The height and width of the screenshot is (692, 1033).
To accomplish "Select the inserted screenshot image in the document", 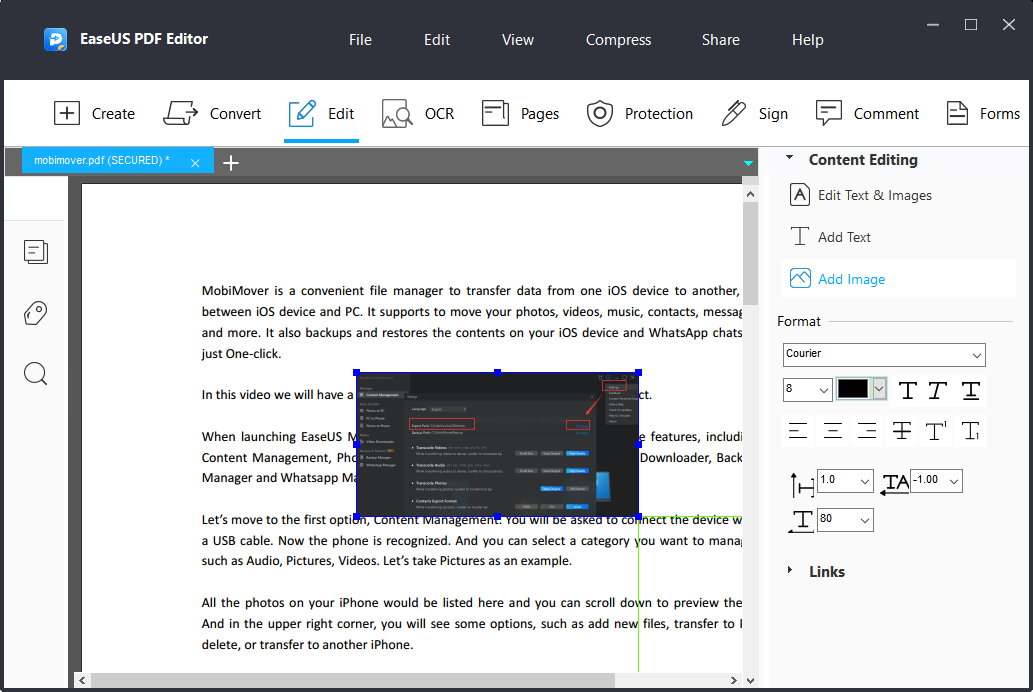I will (x=497, y=445).
